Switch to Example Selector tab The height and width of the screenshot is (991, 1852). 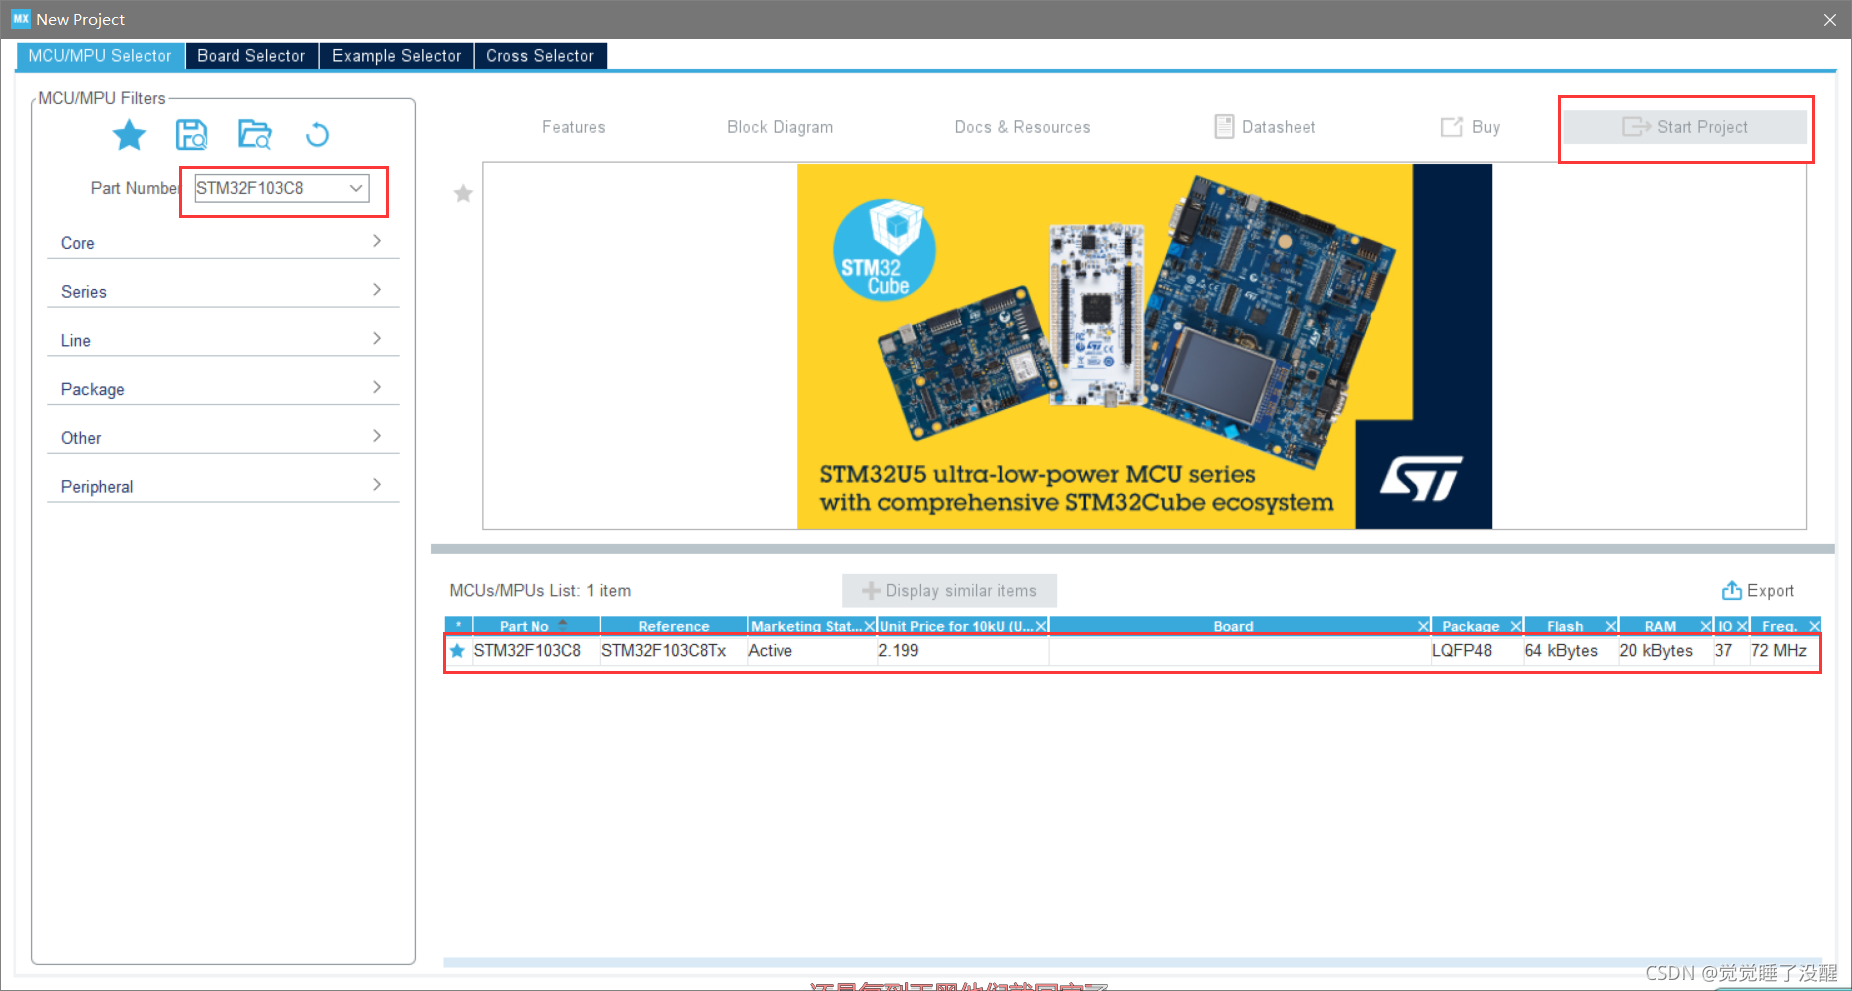396,56
